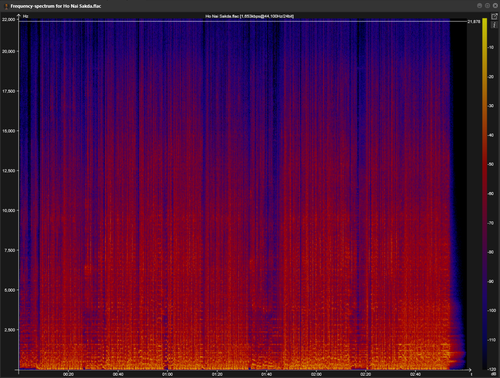The image size is (500, 378).
Task: Click the 02:00 time axis label
Action: [x=316, y=374]
